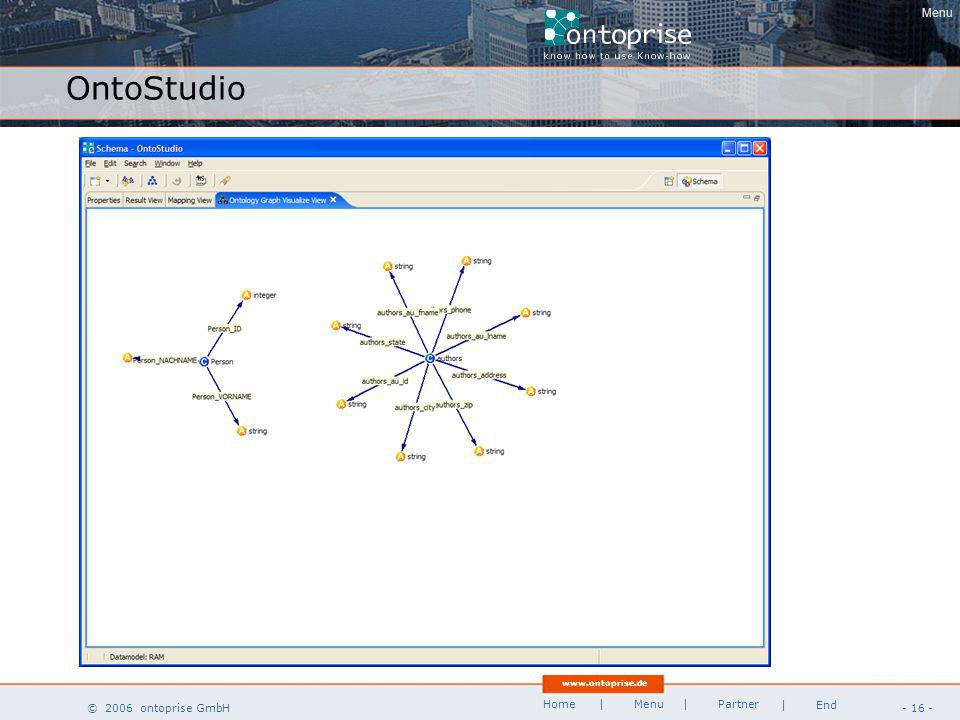Open the New wizard dropdown arrow
Viewport: 960px width, 720px height.
(x=108, y=181)
